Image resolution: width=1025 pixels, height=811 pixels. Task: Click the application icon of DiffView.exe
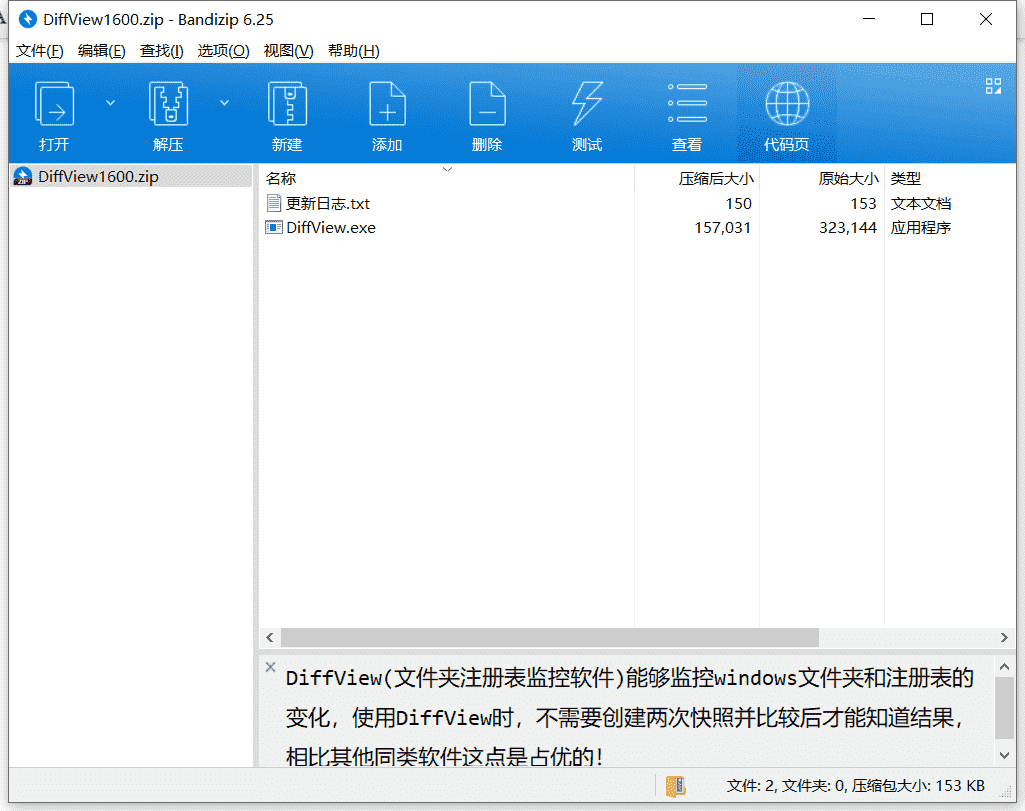tap(274, 227)
